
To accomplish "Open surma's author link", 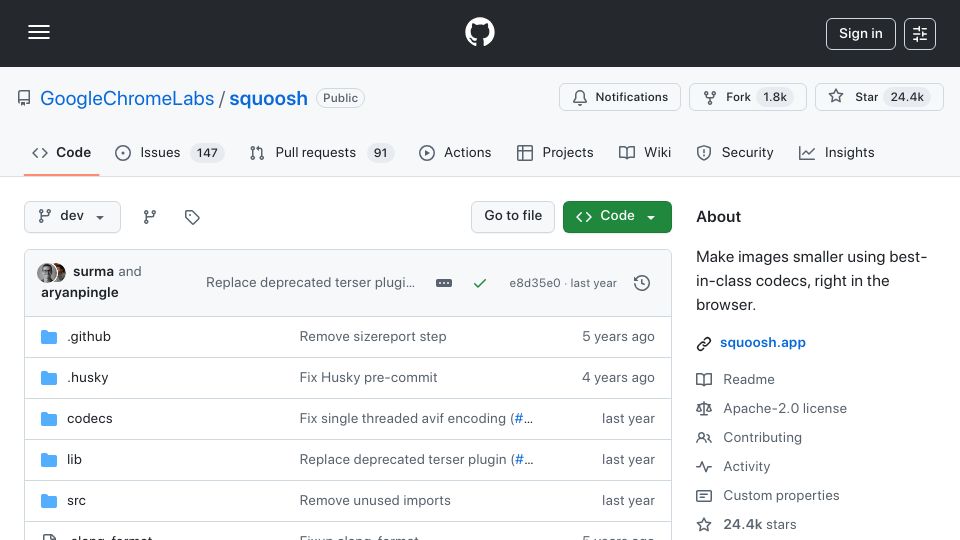I will tap(93, 271).
